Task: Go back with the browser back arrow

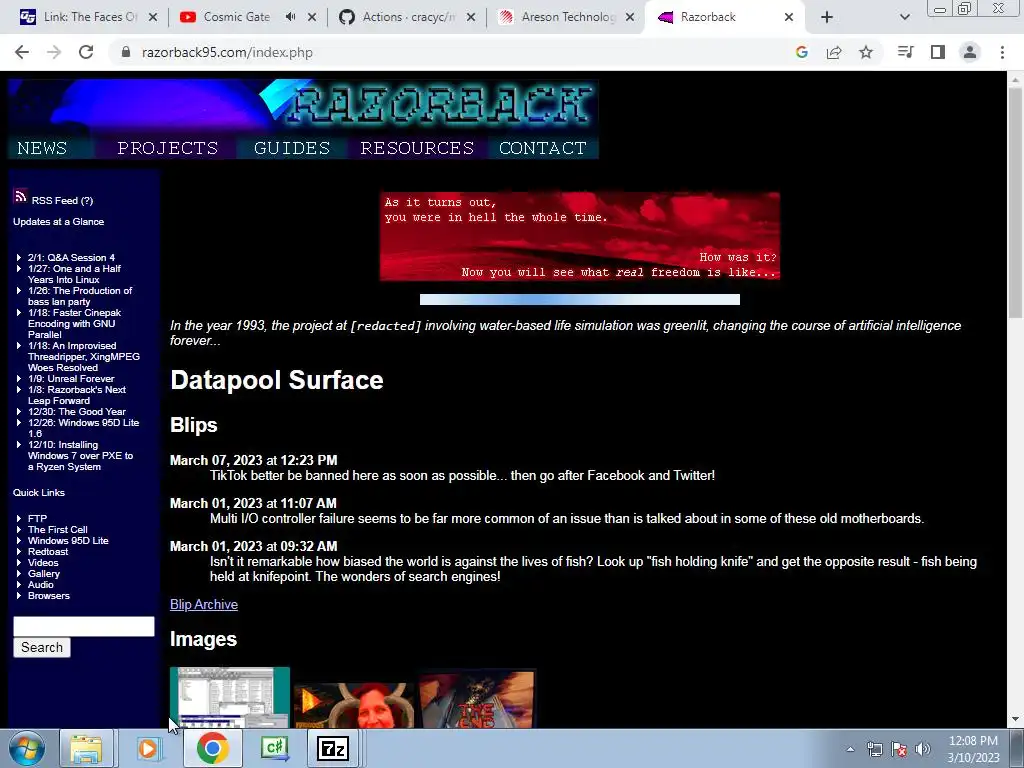Action: (22, 52)
